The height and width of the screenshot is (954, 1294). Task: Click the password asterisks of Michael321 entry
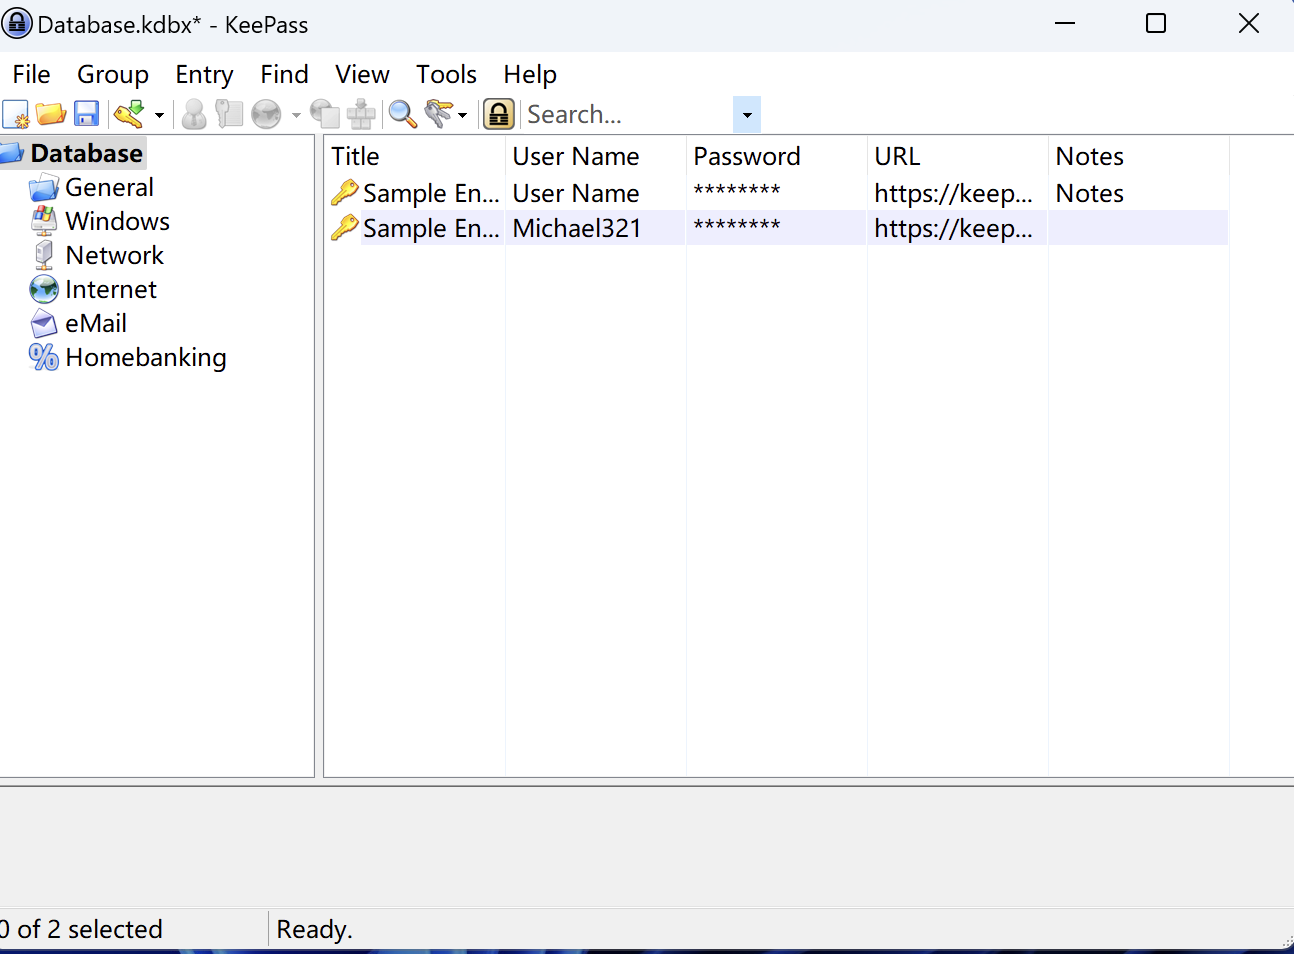click(737, 226)
